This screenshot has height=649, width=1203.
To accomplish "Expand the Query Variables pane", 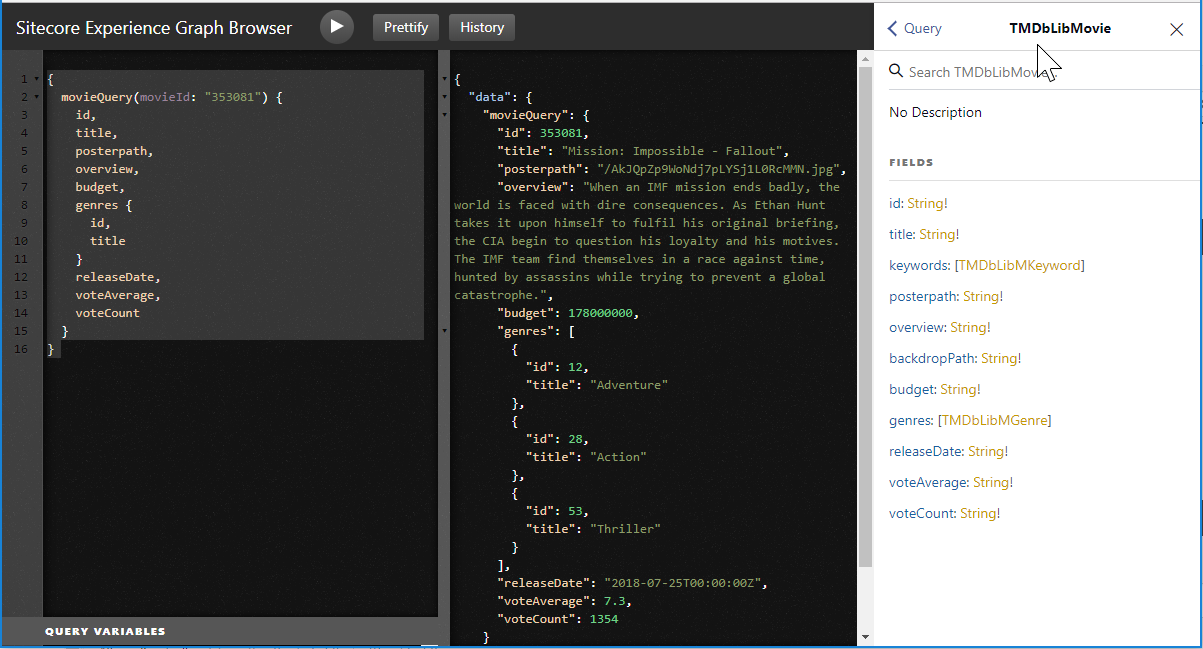I will click(105, 631).
